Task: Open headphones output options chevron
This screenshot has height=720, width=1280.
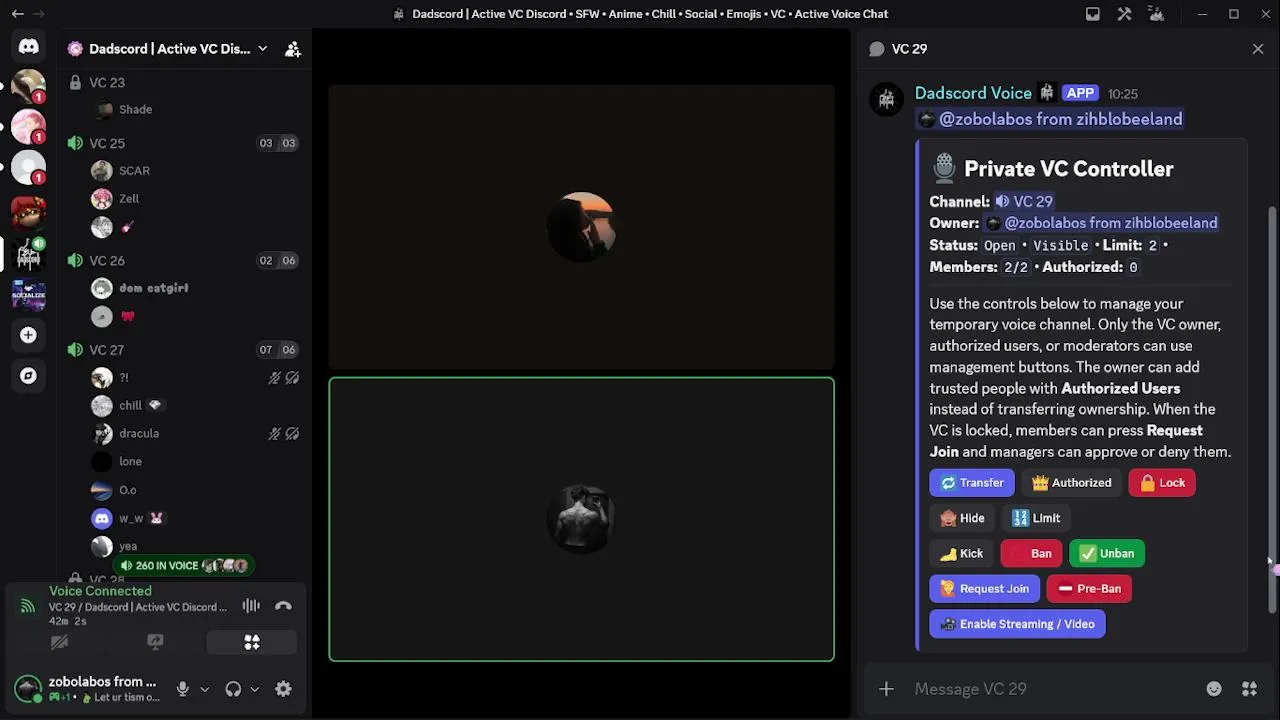Action: pyautogui.click(x=254, y=689)
